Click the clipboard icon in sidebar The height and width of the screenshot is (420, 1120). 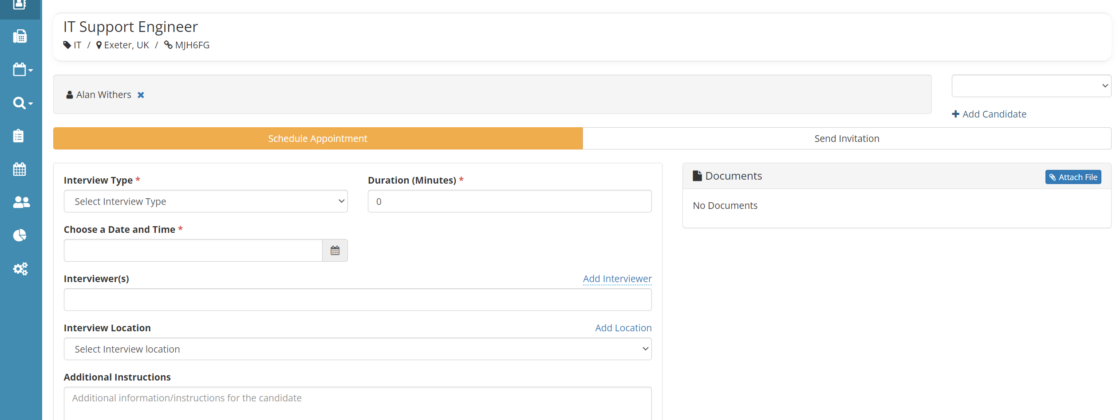tap(20, 136)
